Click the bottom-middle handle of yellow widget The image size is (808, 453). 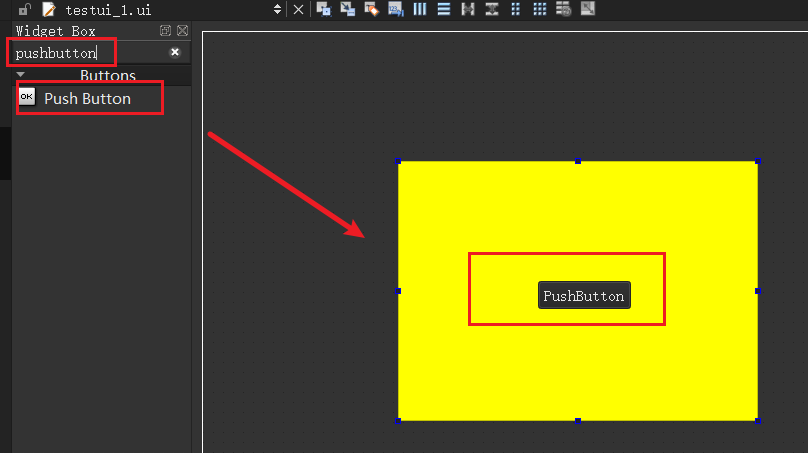(x=578, y=421)
